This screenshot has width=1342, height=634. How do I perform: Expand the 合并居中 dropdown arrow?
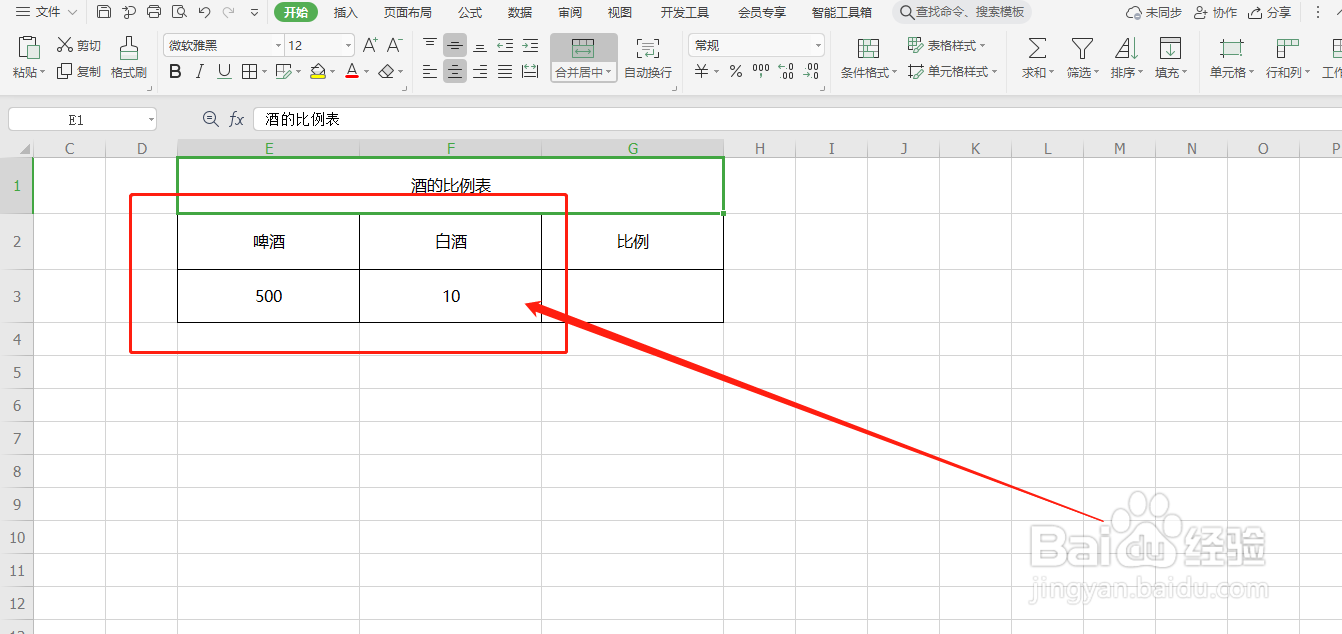[609, 73]
